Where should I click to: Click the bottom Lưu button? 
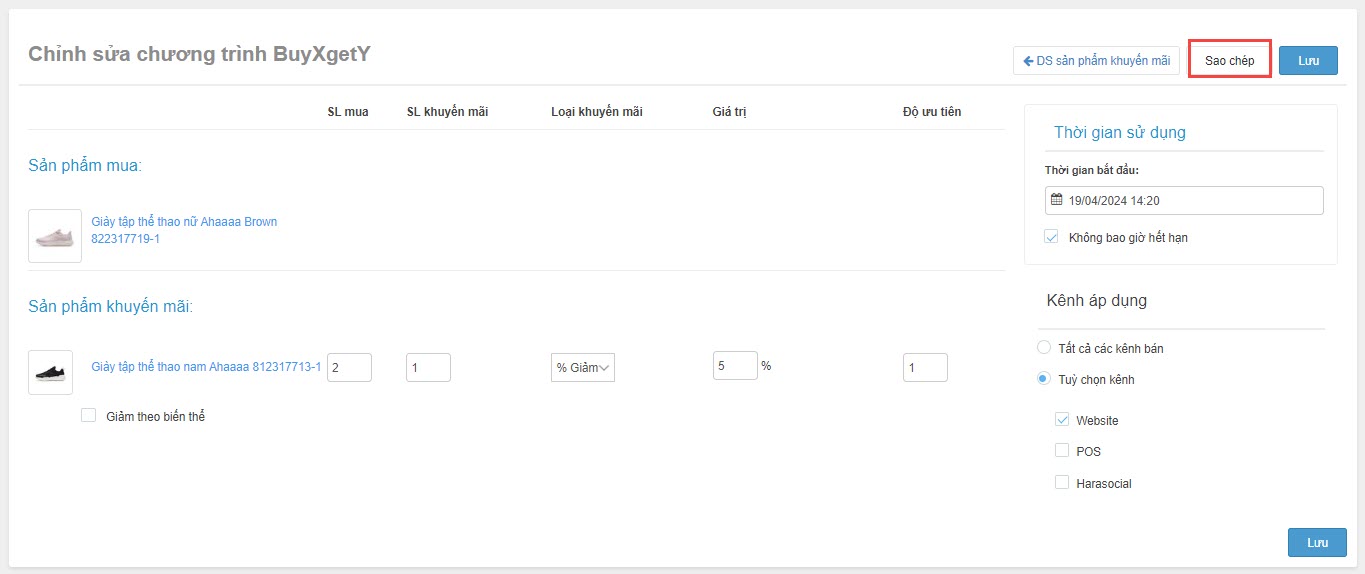pyautogui.click(x=1317, y=542)
